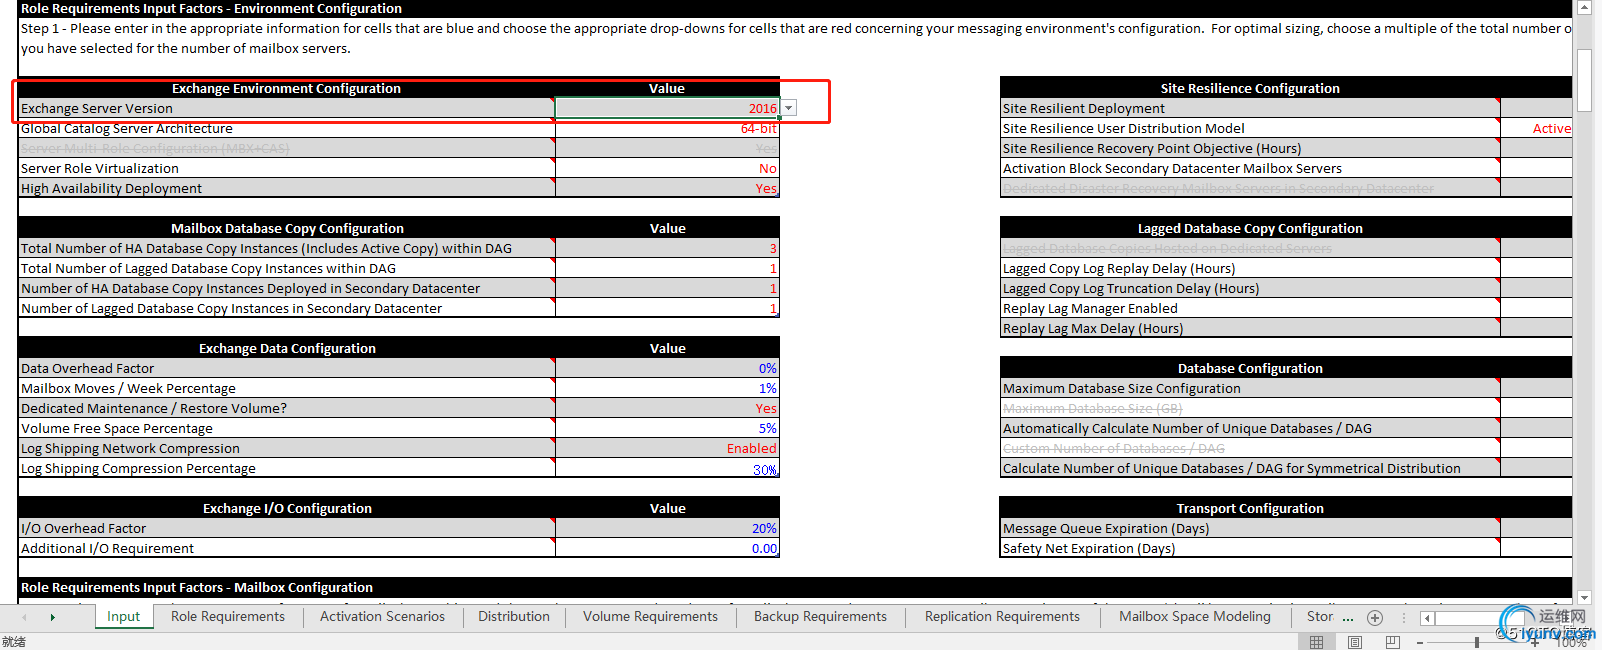1602x650 pixels.
Task: Click the Mailbox Database Copy Configuration header
Action: pyautogui.click(x=287, y=228)
